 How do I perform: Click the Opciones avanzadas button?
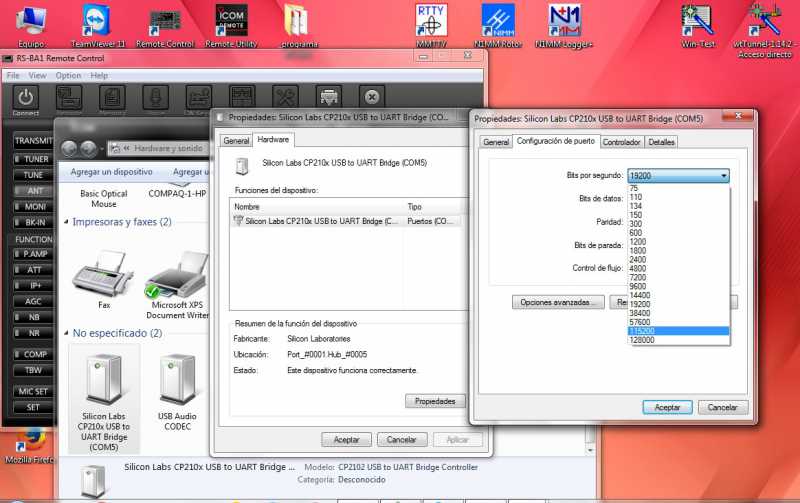(x=558, y=302)
